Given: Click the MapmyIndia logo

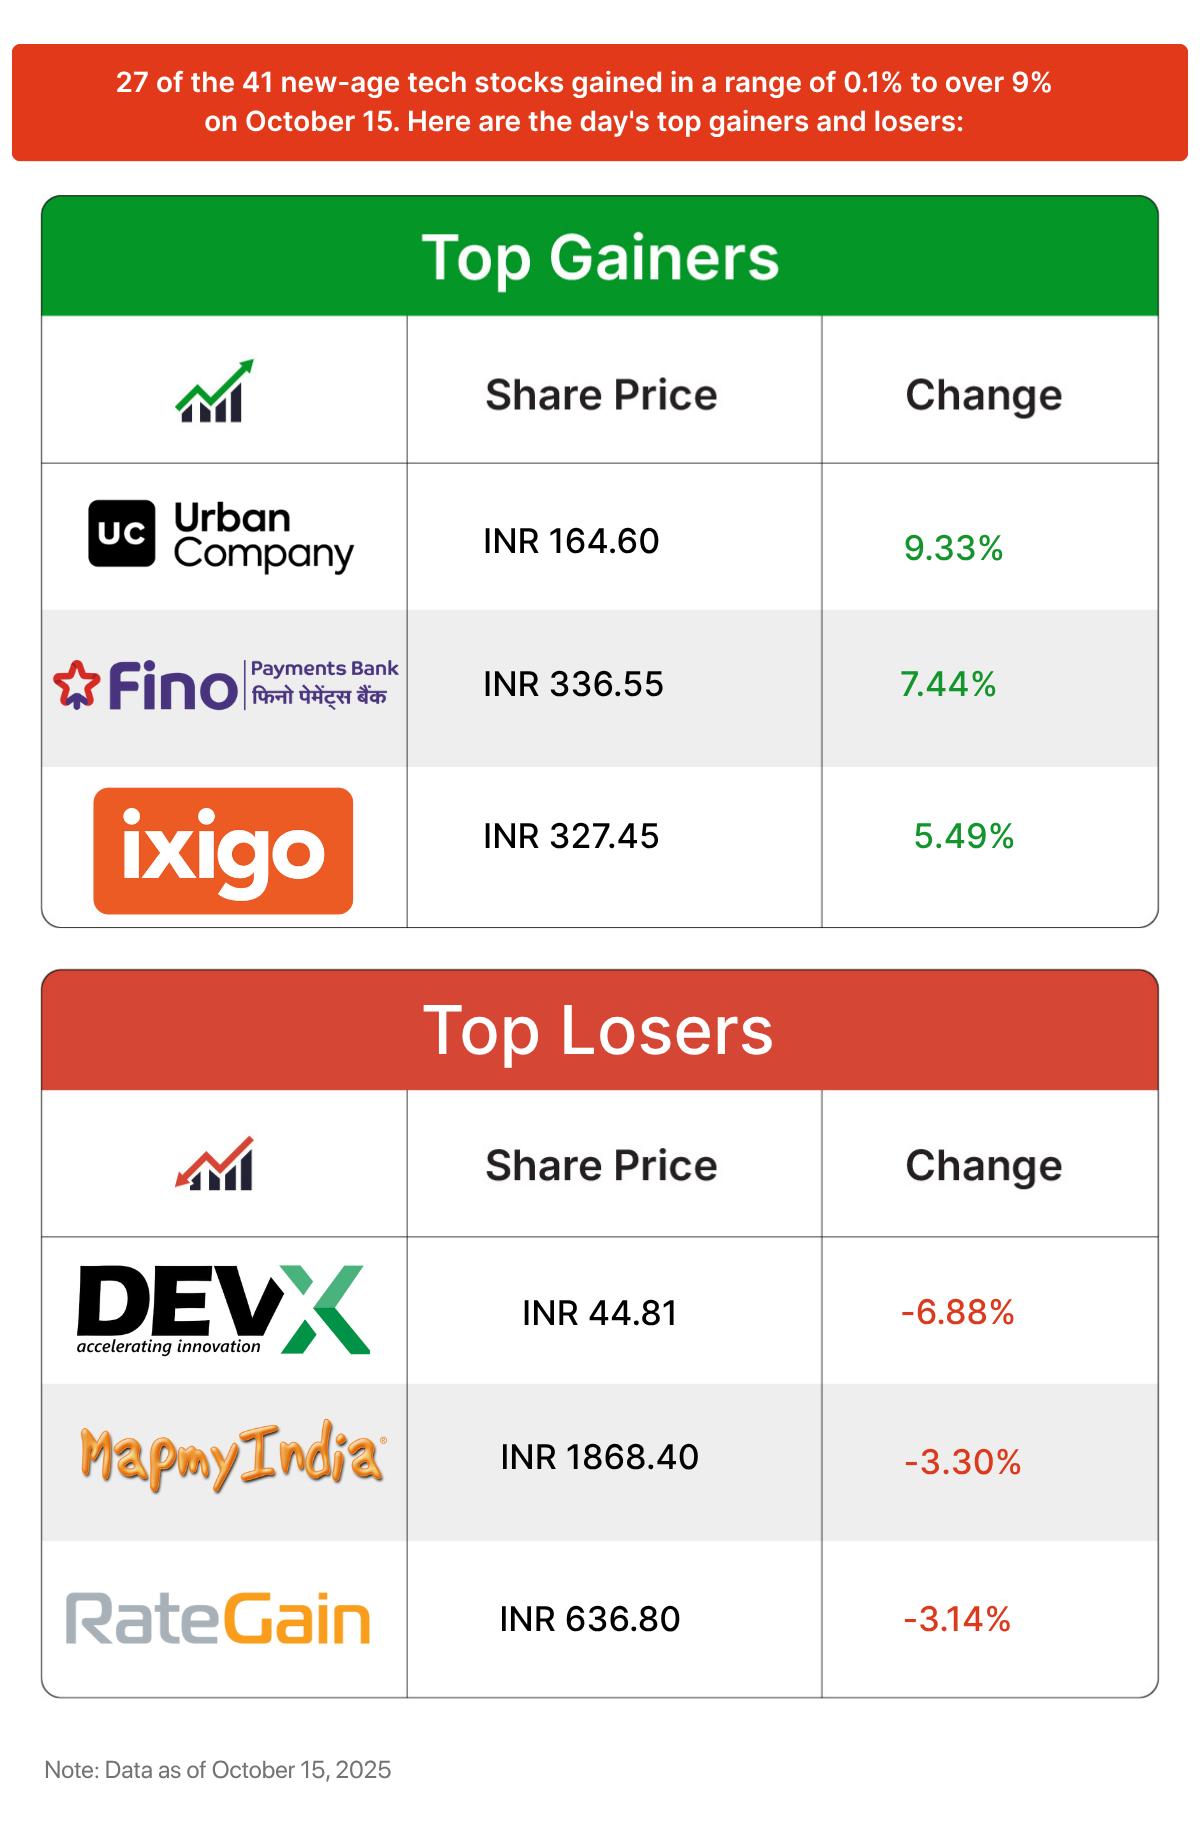Looking at the screenshot, I should tap(232, 1457).
